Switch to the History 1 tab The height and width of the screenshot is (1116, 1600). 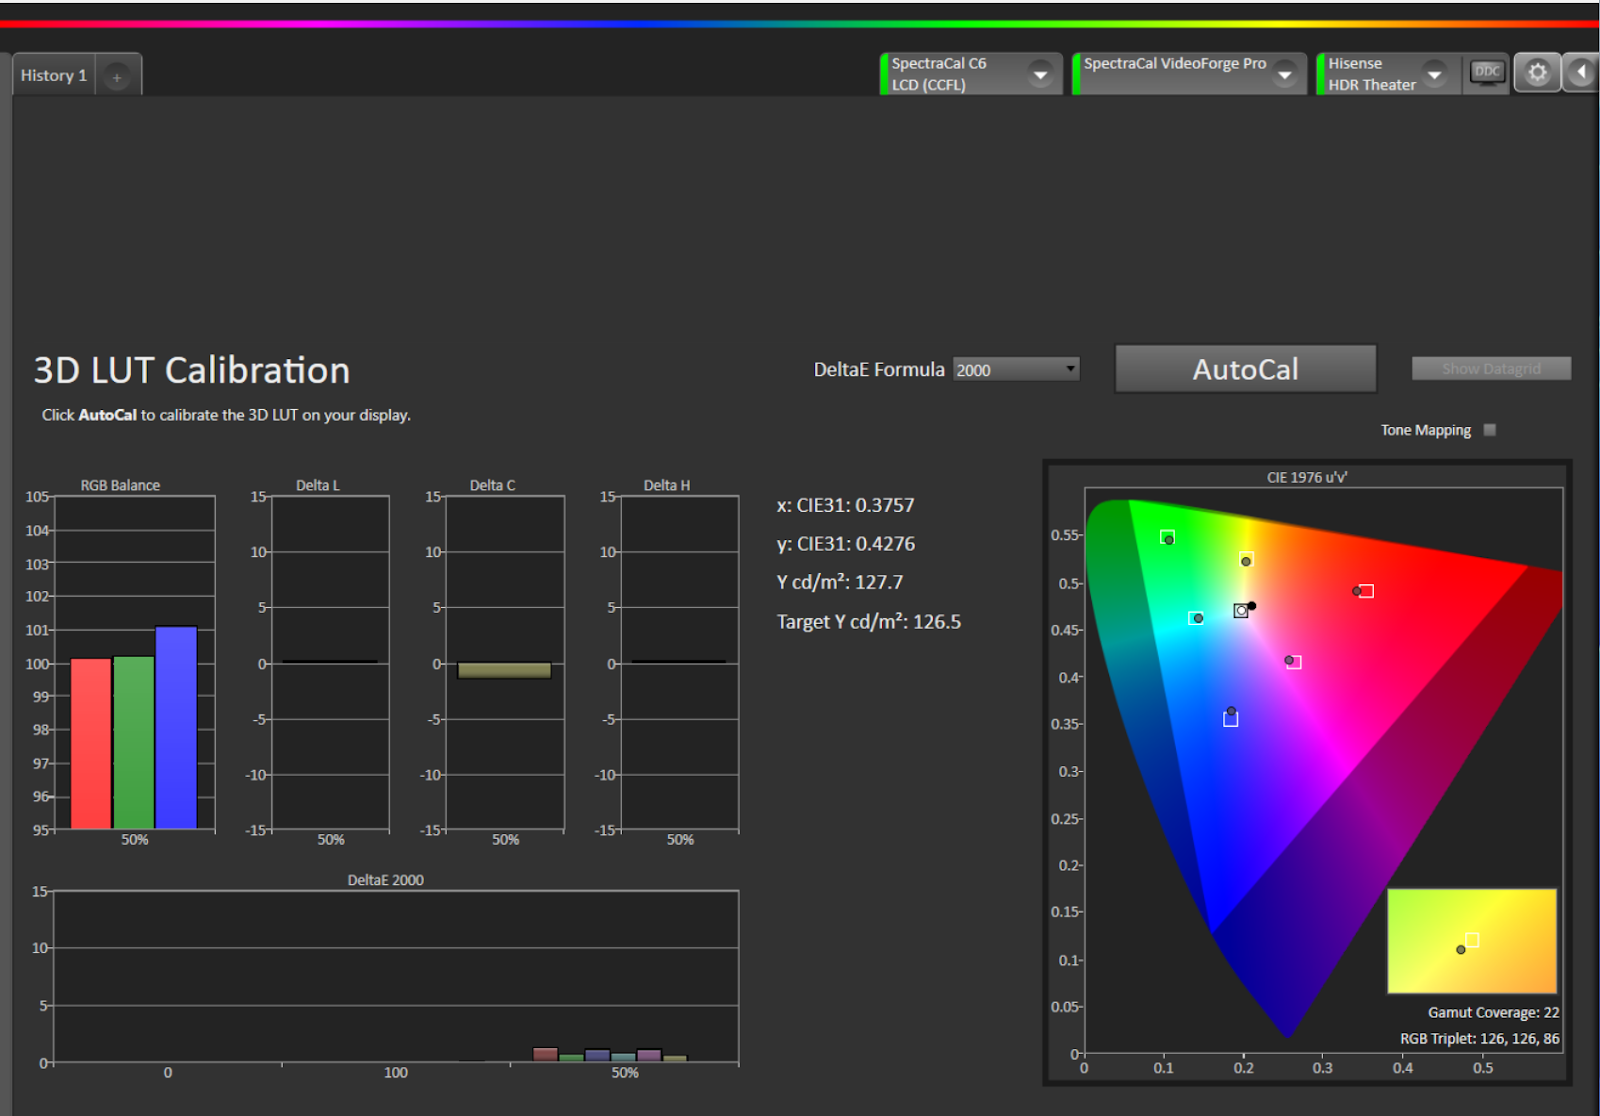(x=54, y=75)
